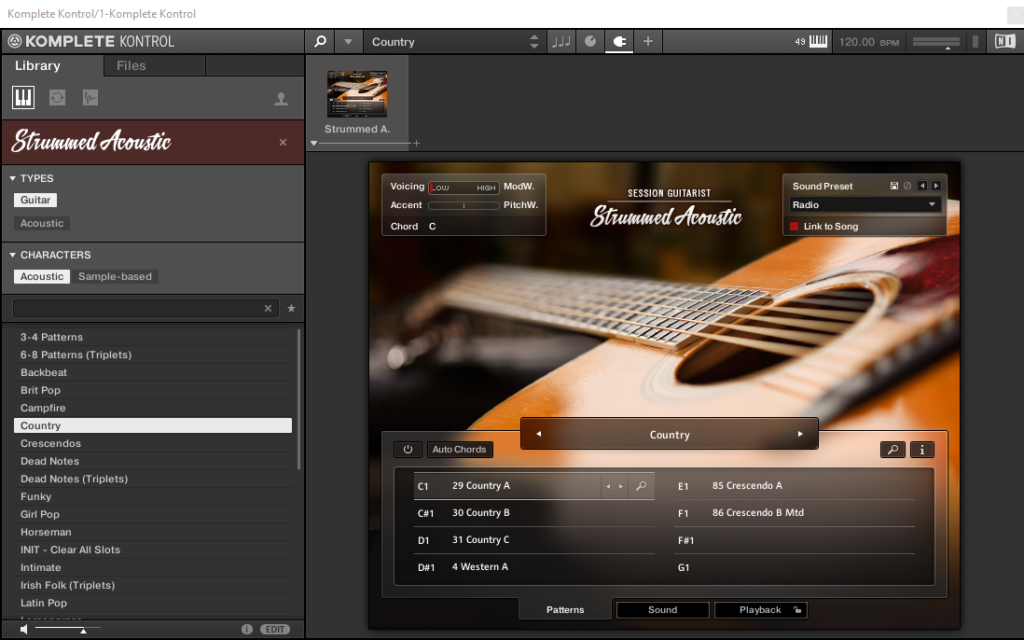This screenshot has width=1024, height=640.
Task: Toggle the Link to Song checkbox
Action: (x=794, y=227)
